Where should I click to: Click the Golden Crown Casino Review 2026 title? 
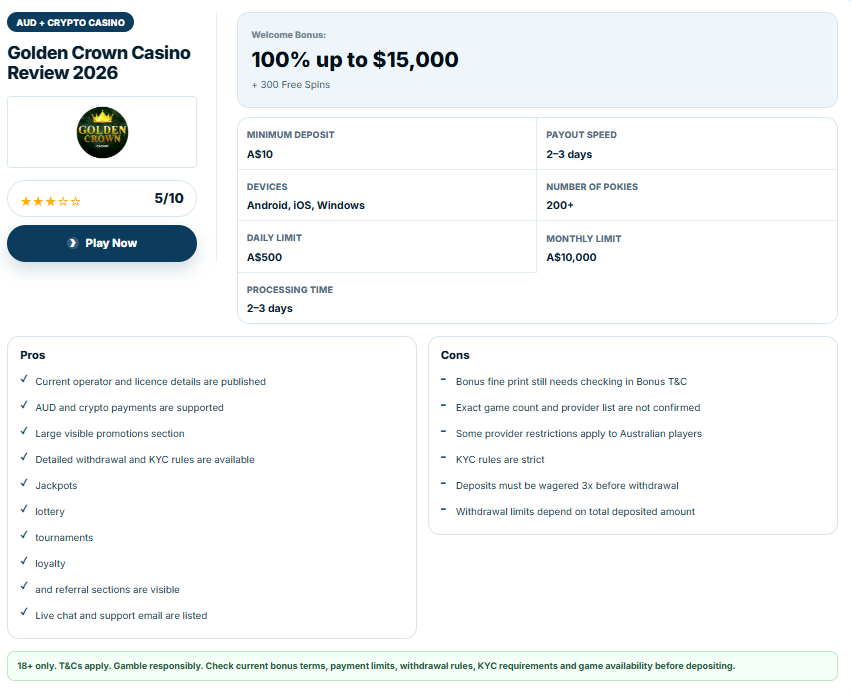[x=99, y=62]
